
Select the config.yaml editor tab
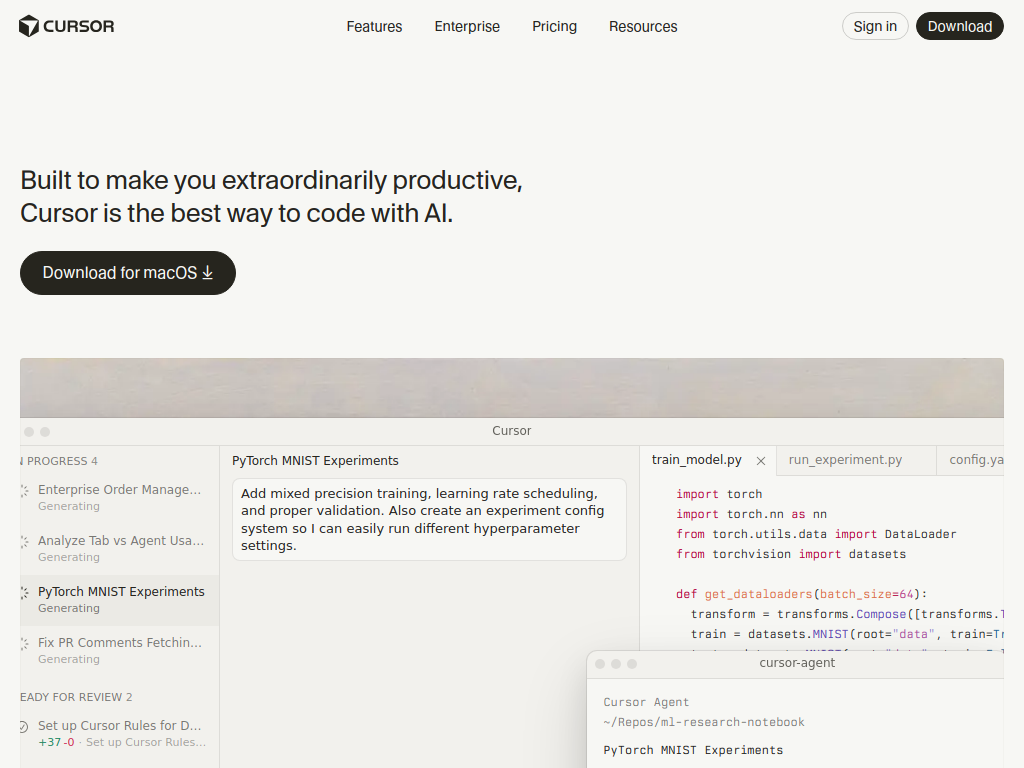[x=975, y=460]
